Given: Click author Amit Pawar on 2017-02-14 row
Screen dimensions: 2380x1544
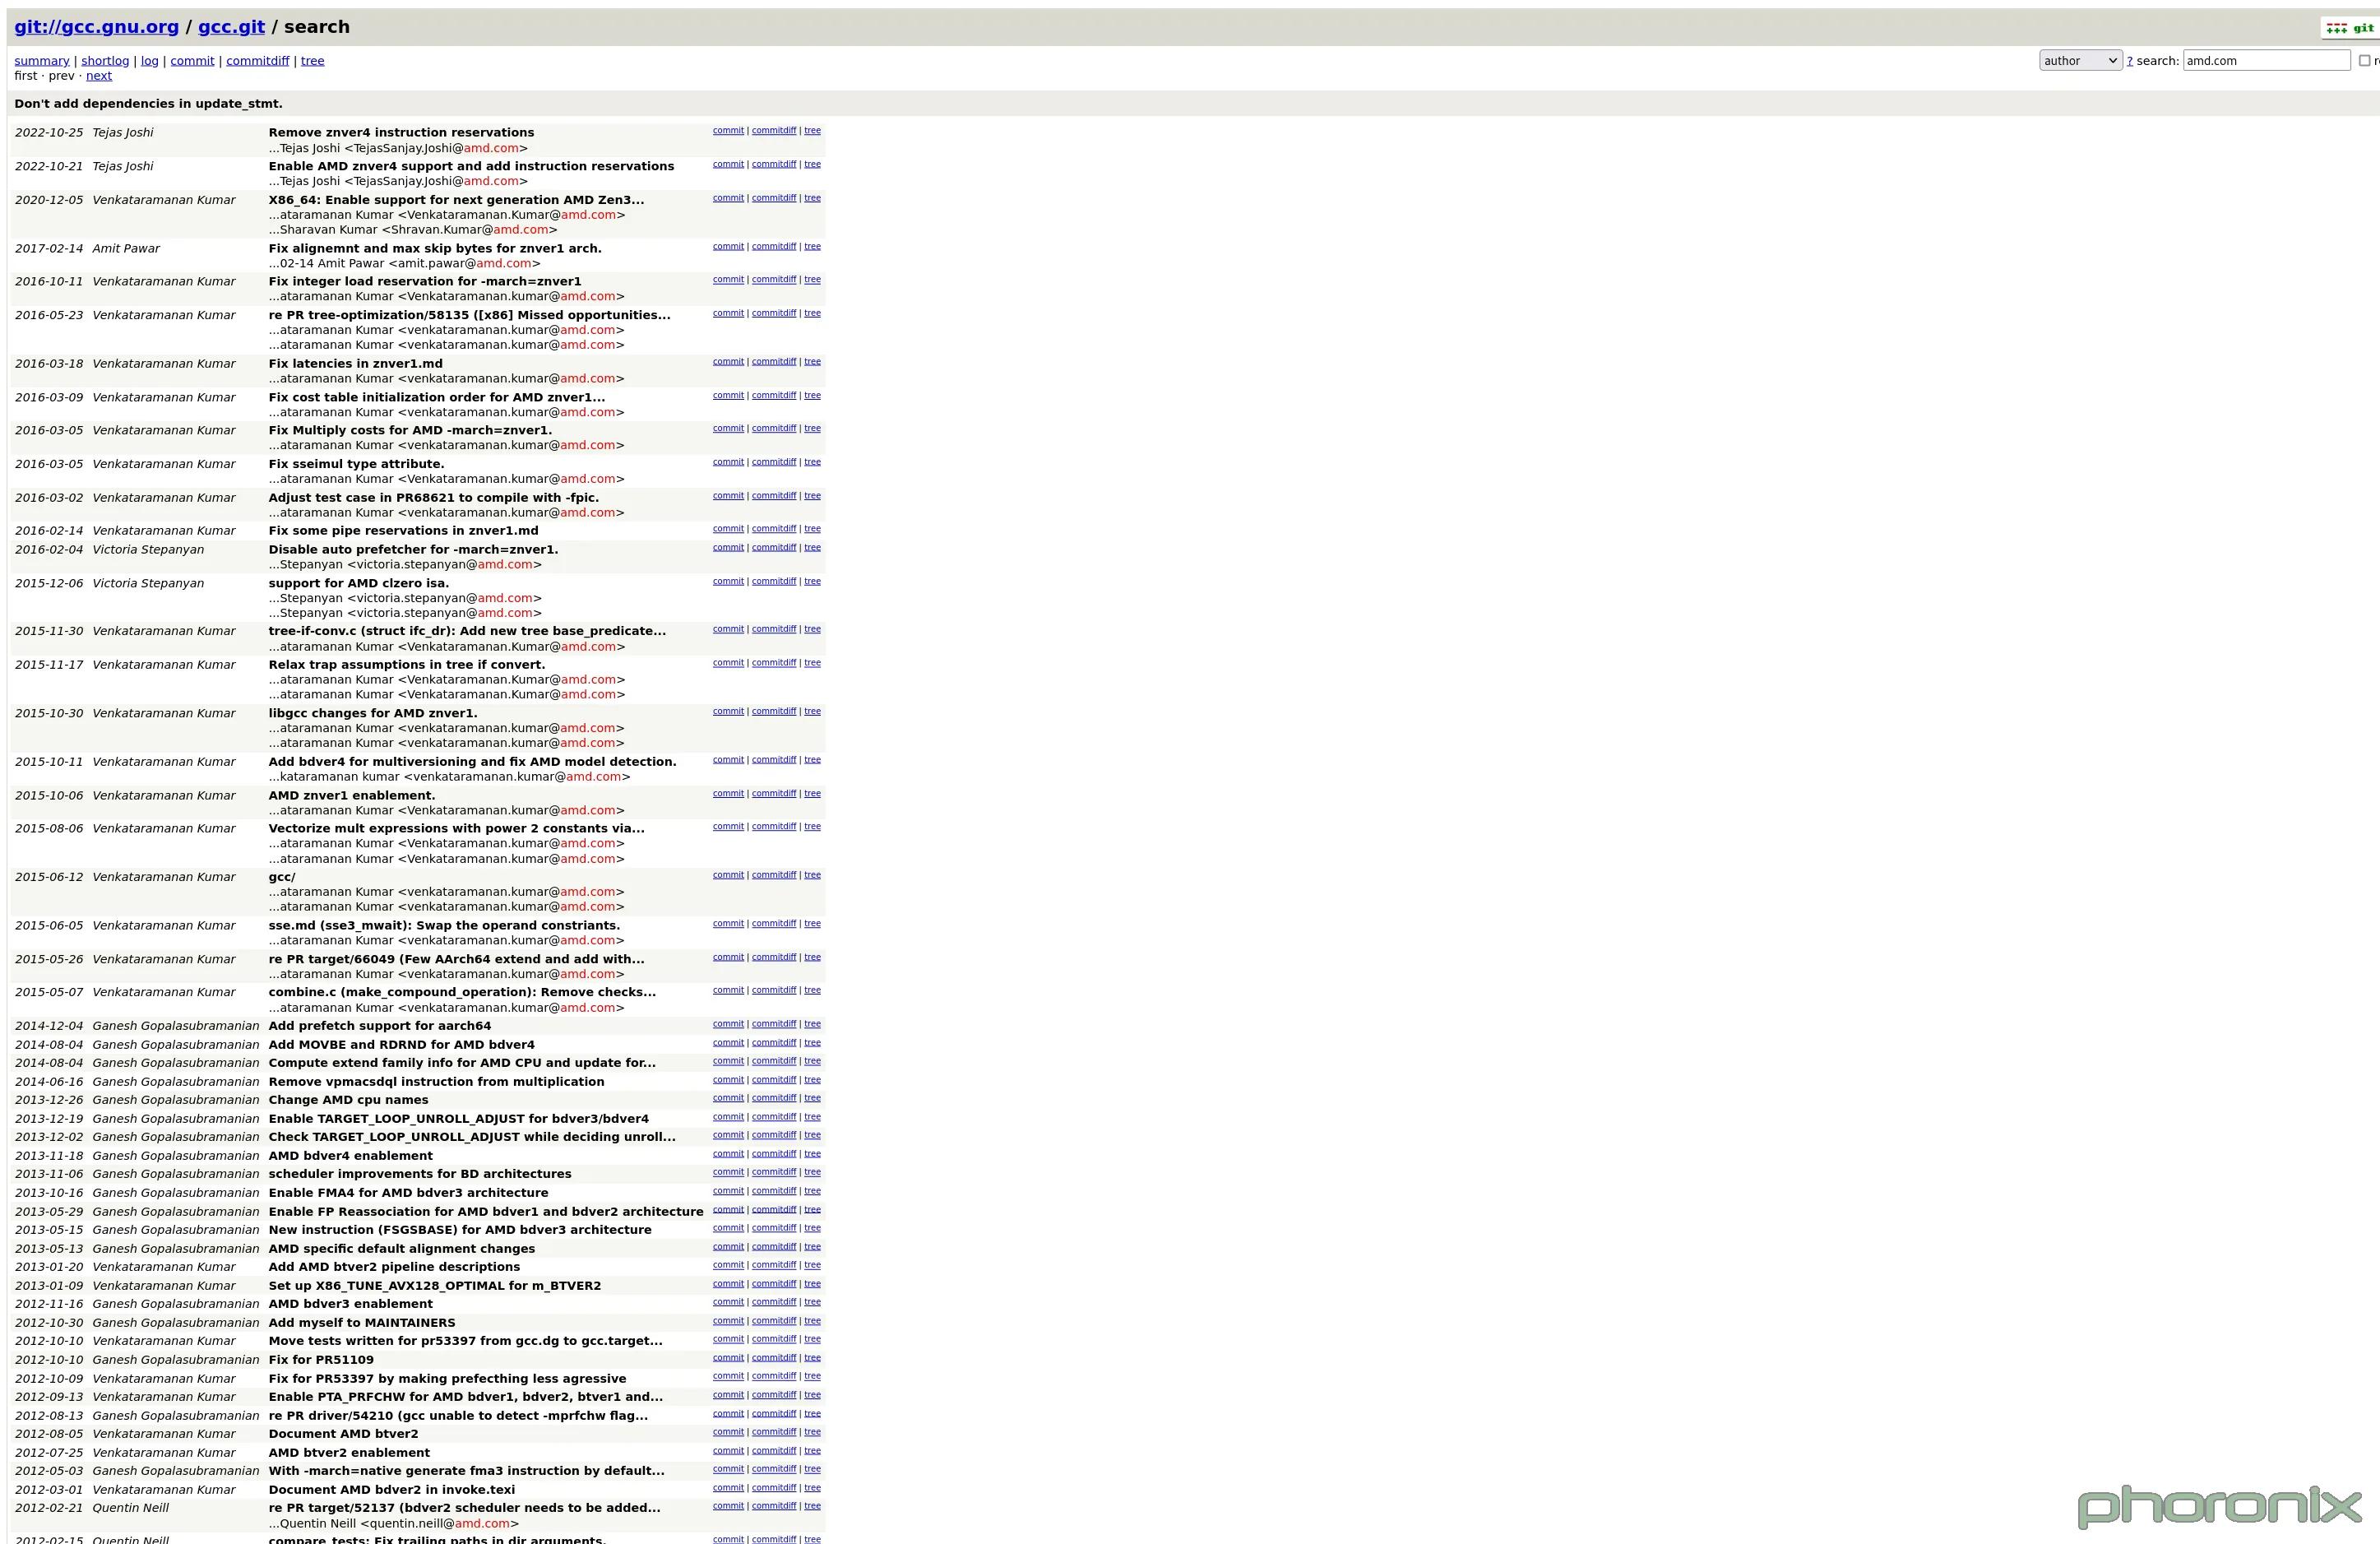Looking at the screenshot, I should coord(126,249).
